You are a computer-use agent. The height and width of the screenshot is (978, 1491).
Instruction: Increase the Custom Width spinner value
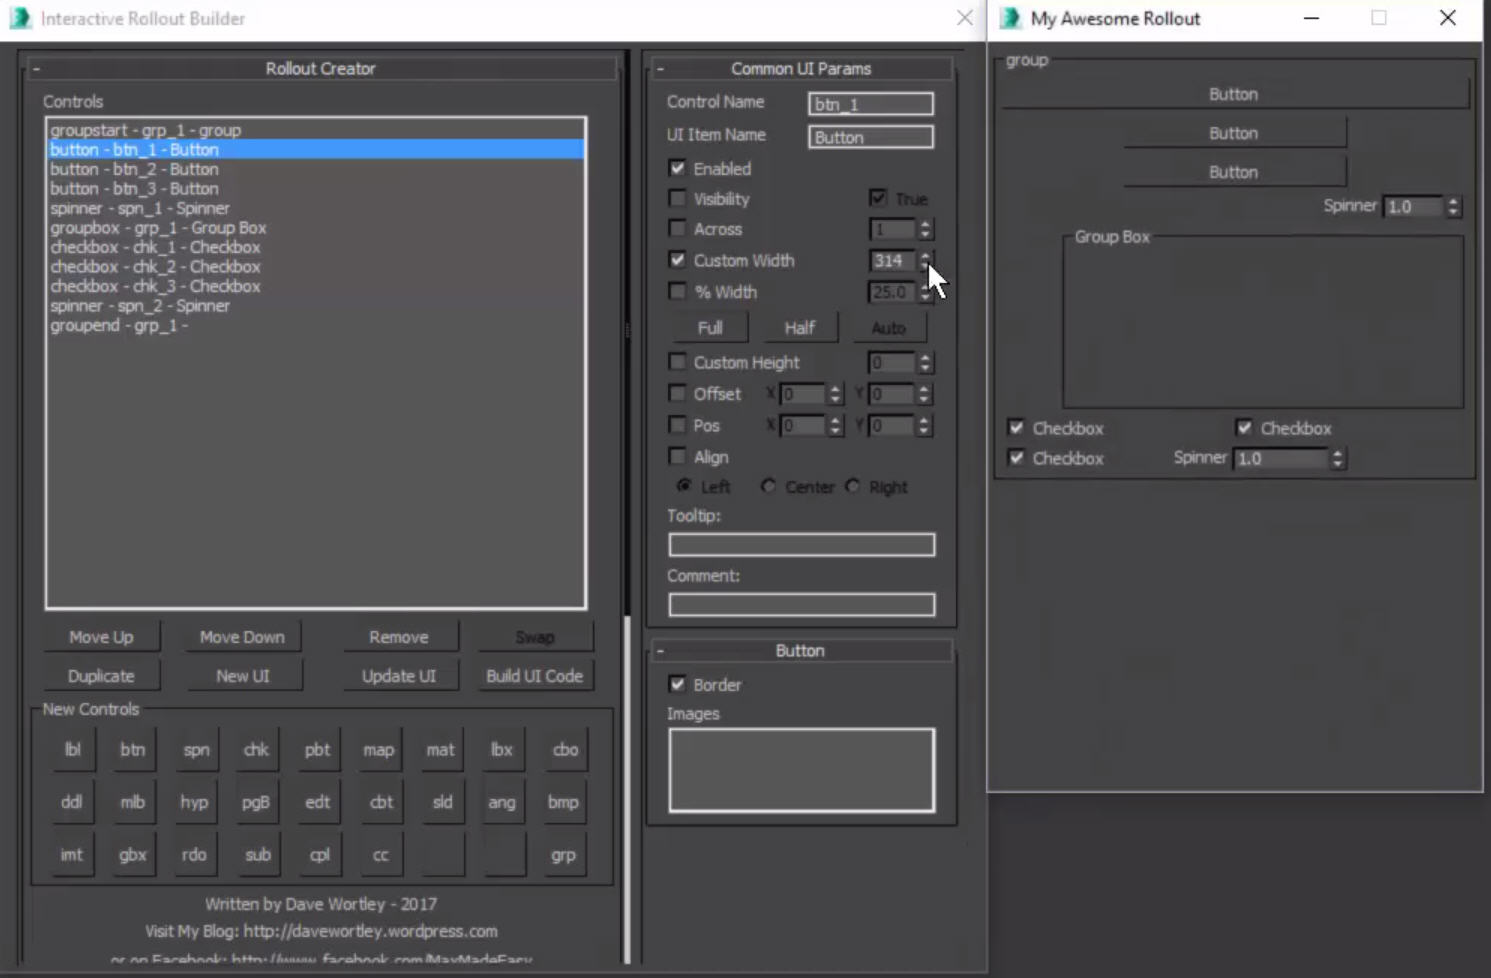[925, 255]
